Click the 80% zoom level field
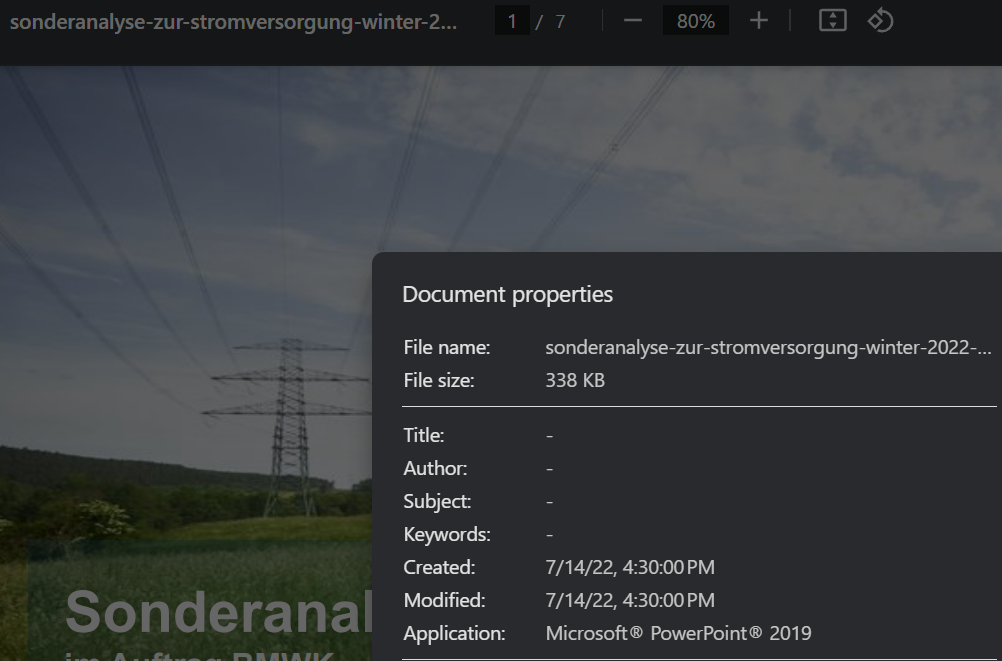 695,21
